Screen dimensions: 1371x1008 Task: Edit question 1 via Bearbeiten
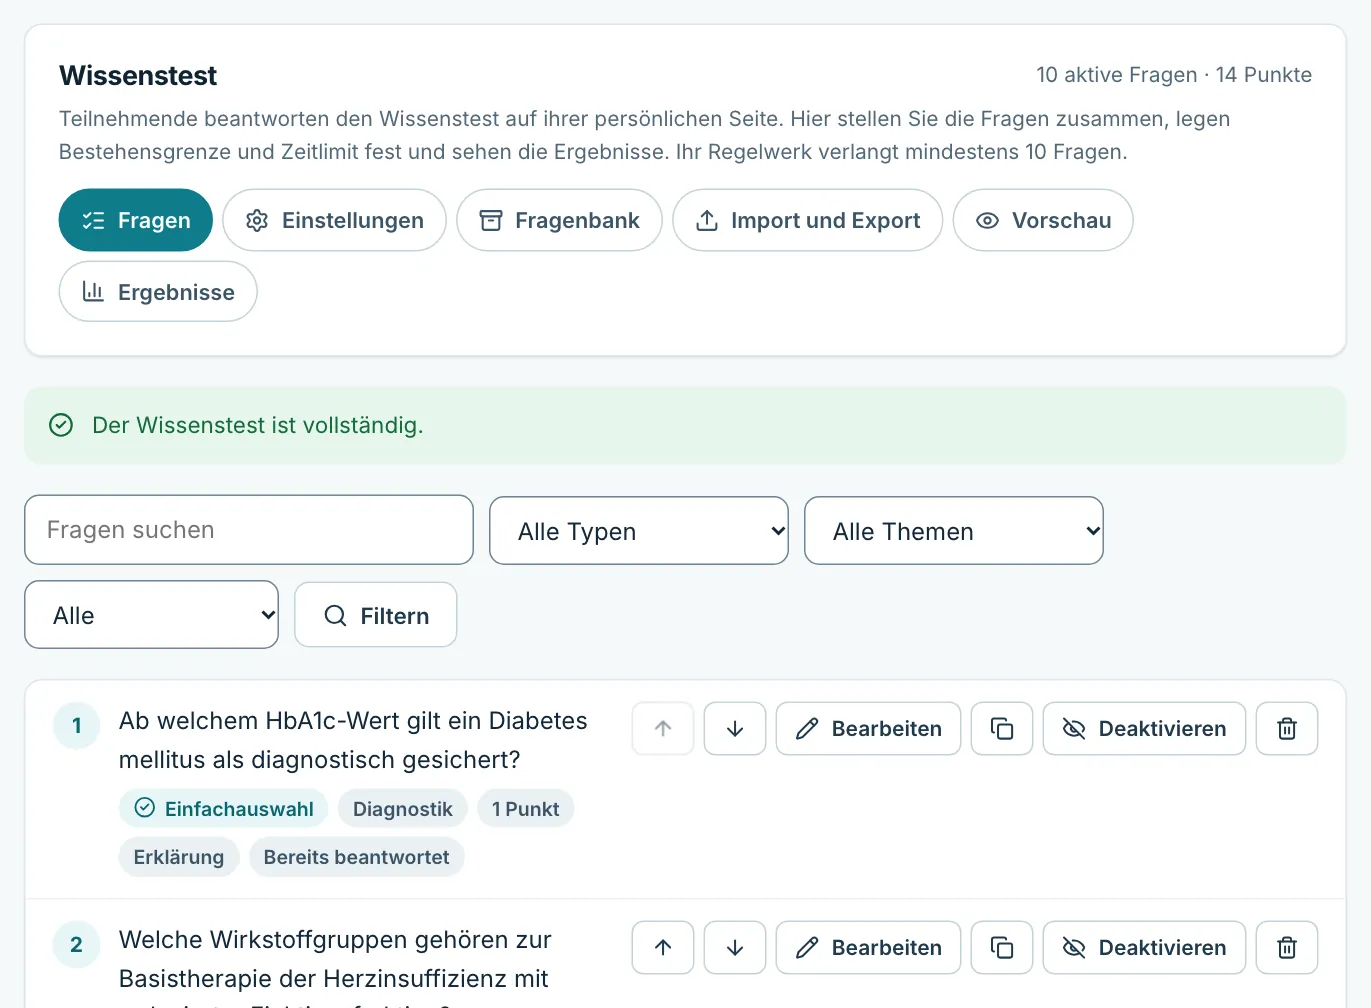869,729
